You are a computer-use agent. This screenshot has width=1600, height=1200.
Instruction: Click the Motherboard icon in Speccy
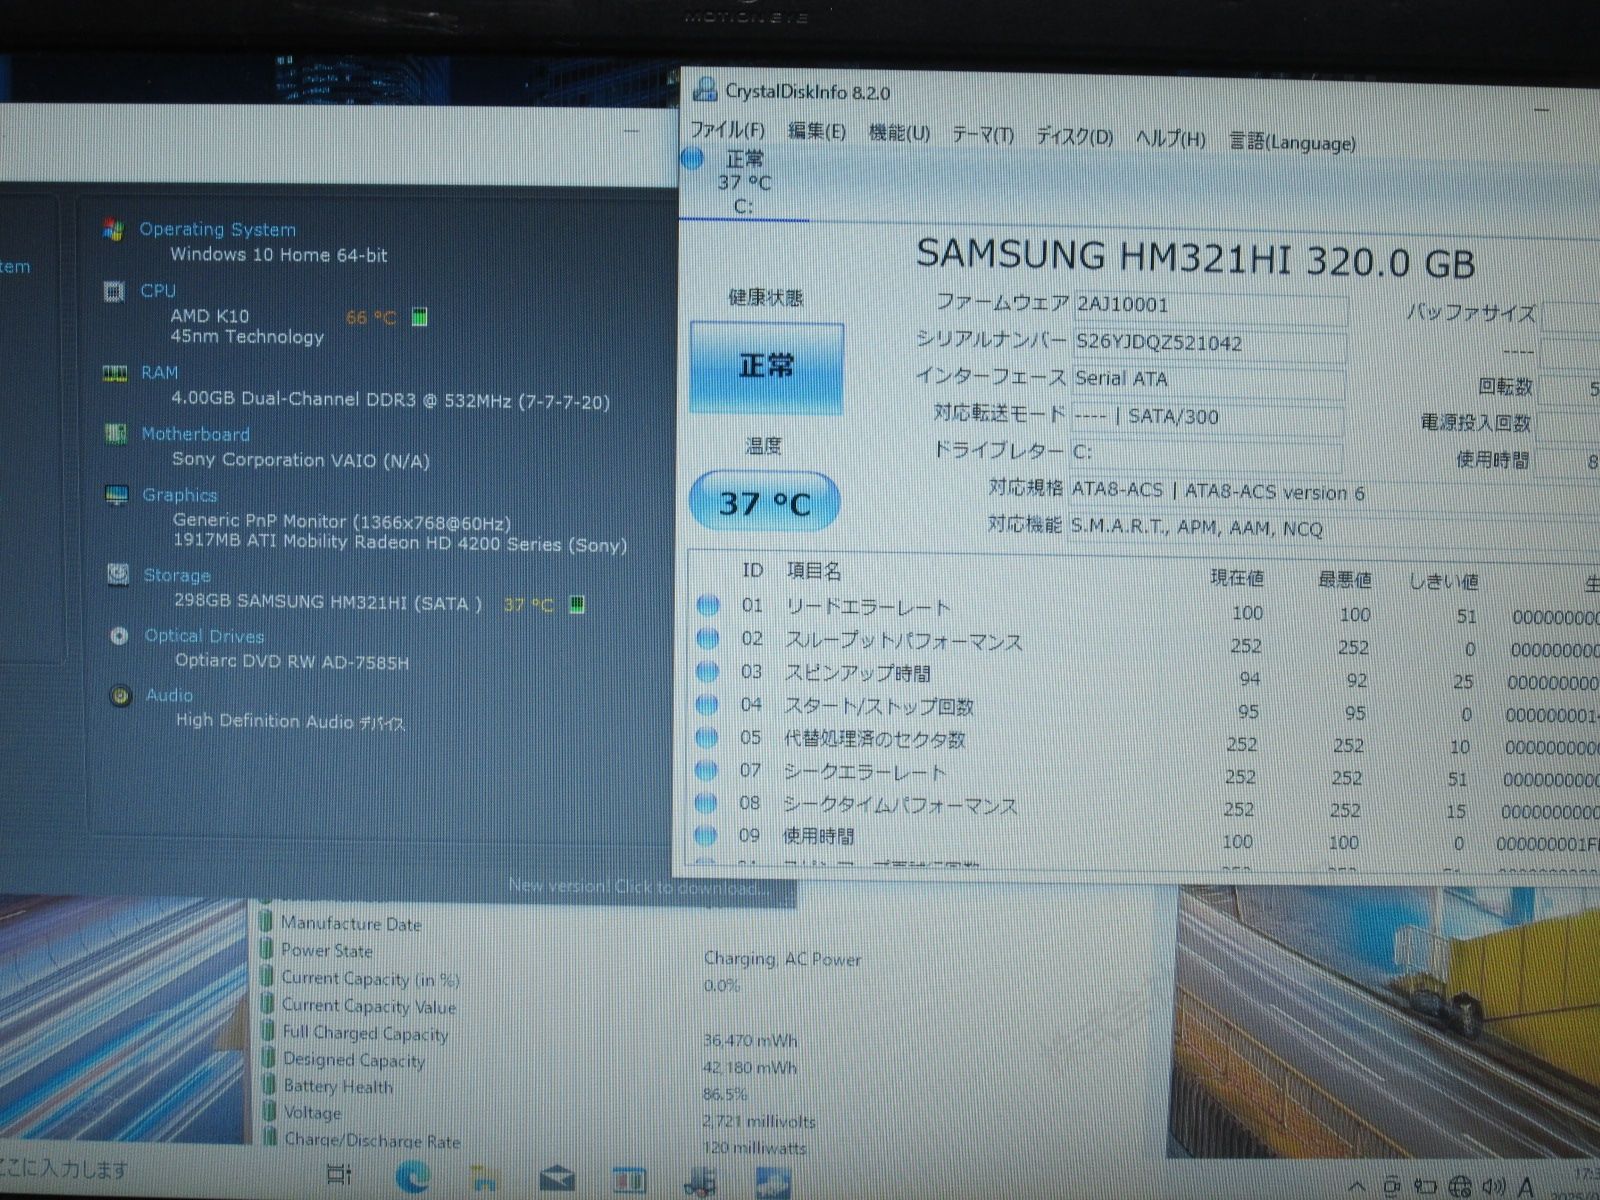click(x=116, y=434)
